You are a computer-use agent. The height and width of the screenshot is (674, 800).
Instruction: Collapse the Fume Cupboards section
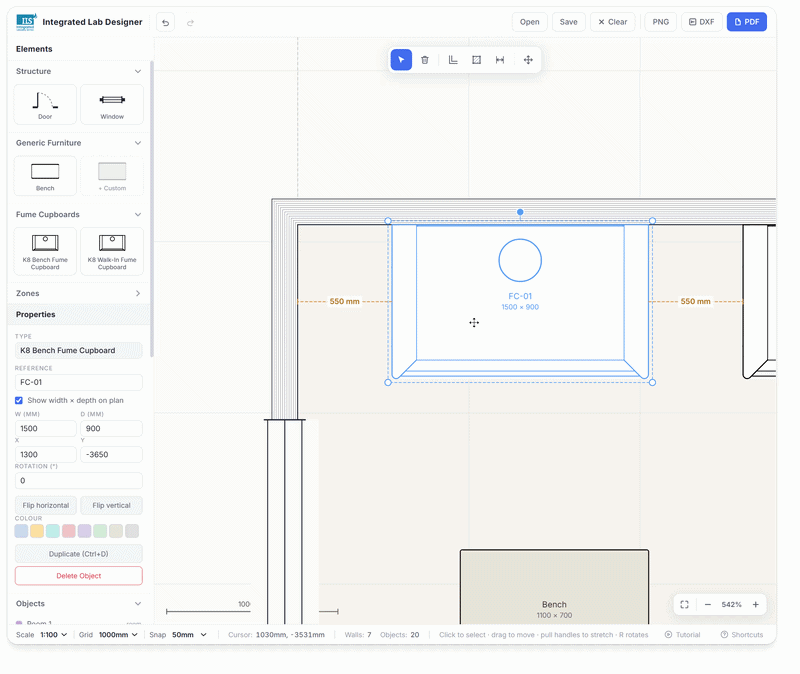(x=138, y=214)
